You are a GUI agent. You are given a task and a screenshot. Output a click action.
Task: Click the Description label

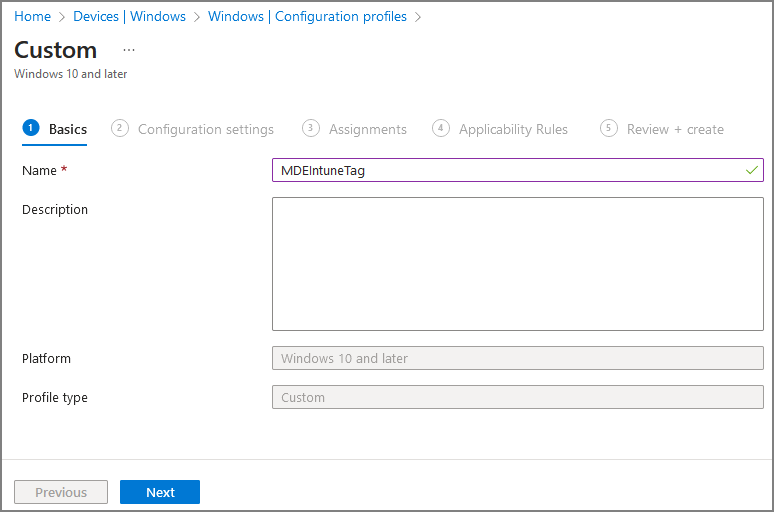[x=55, y=209]
